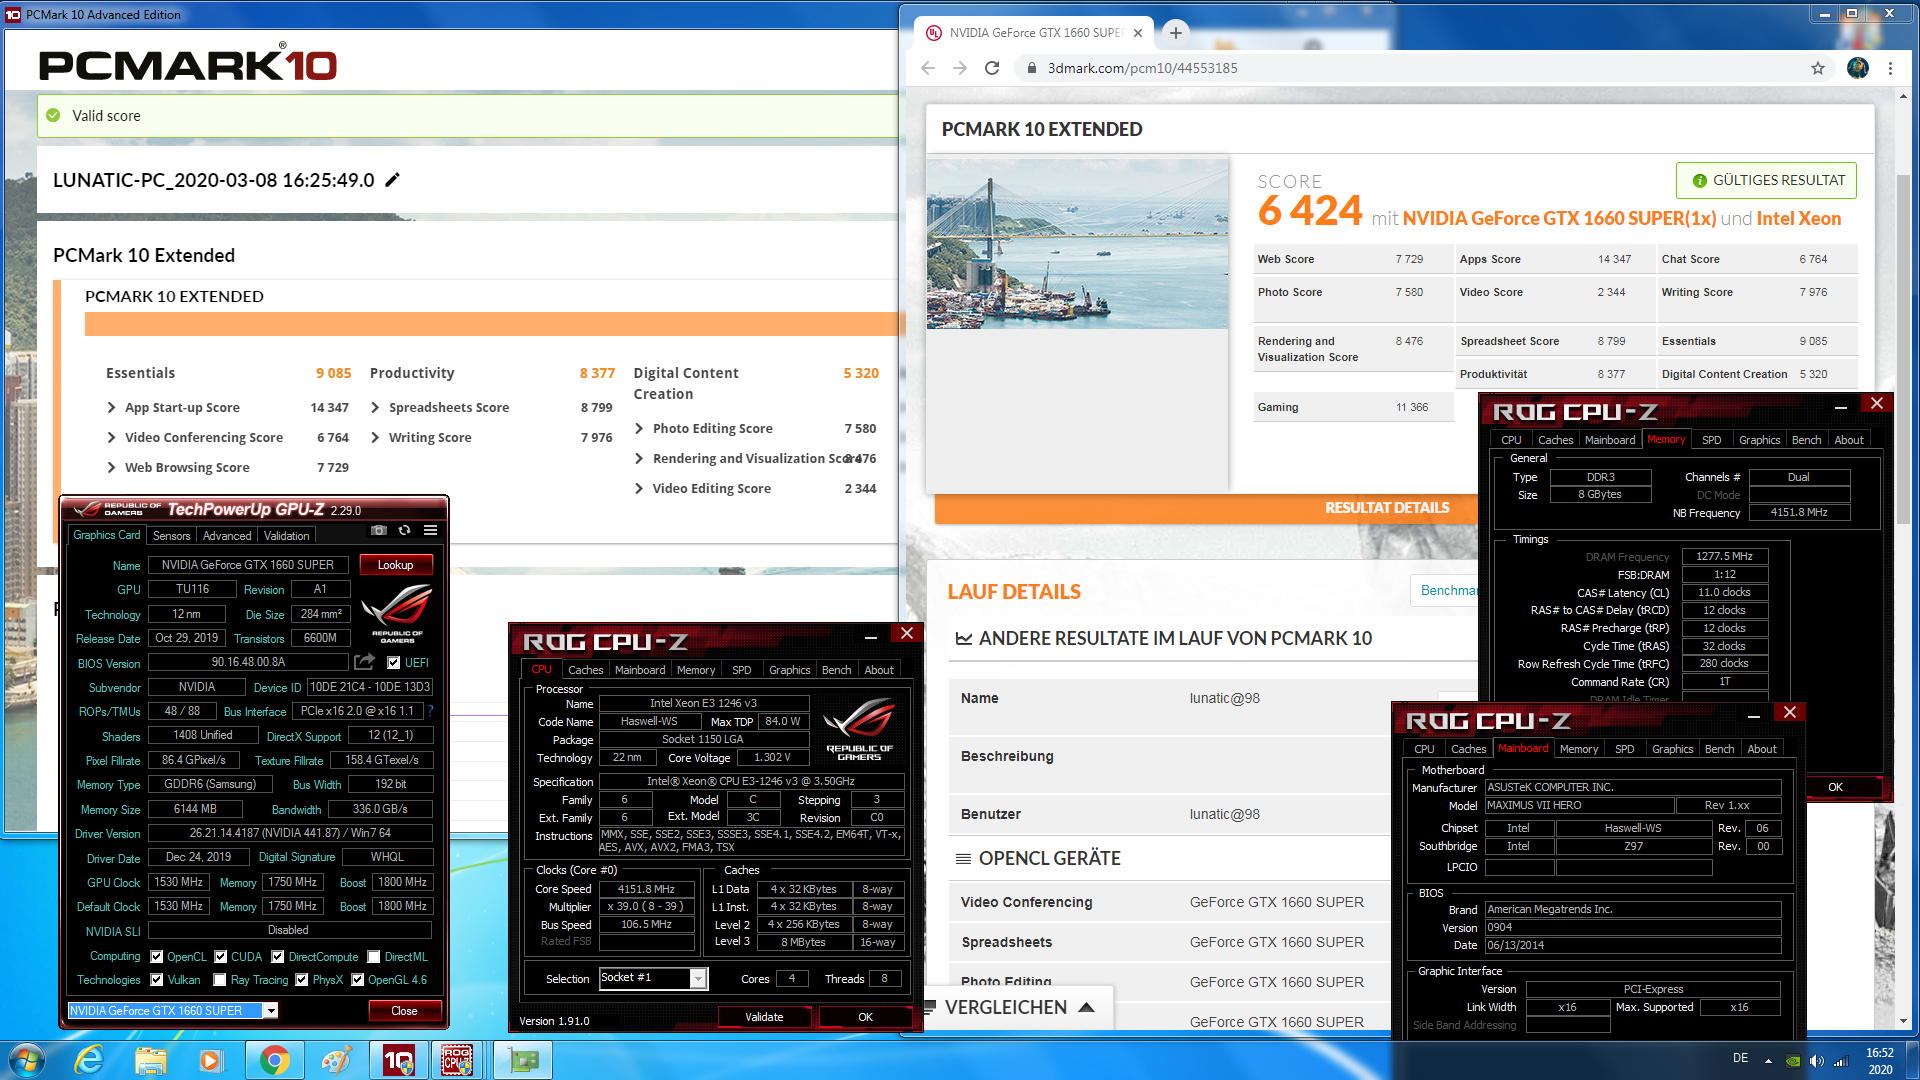
Task: Toggle the OpenCL checkbox in GPU-Z
Action: pos(156,957)
